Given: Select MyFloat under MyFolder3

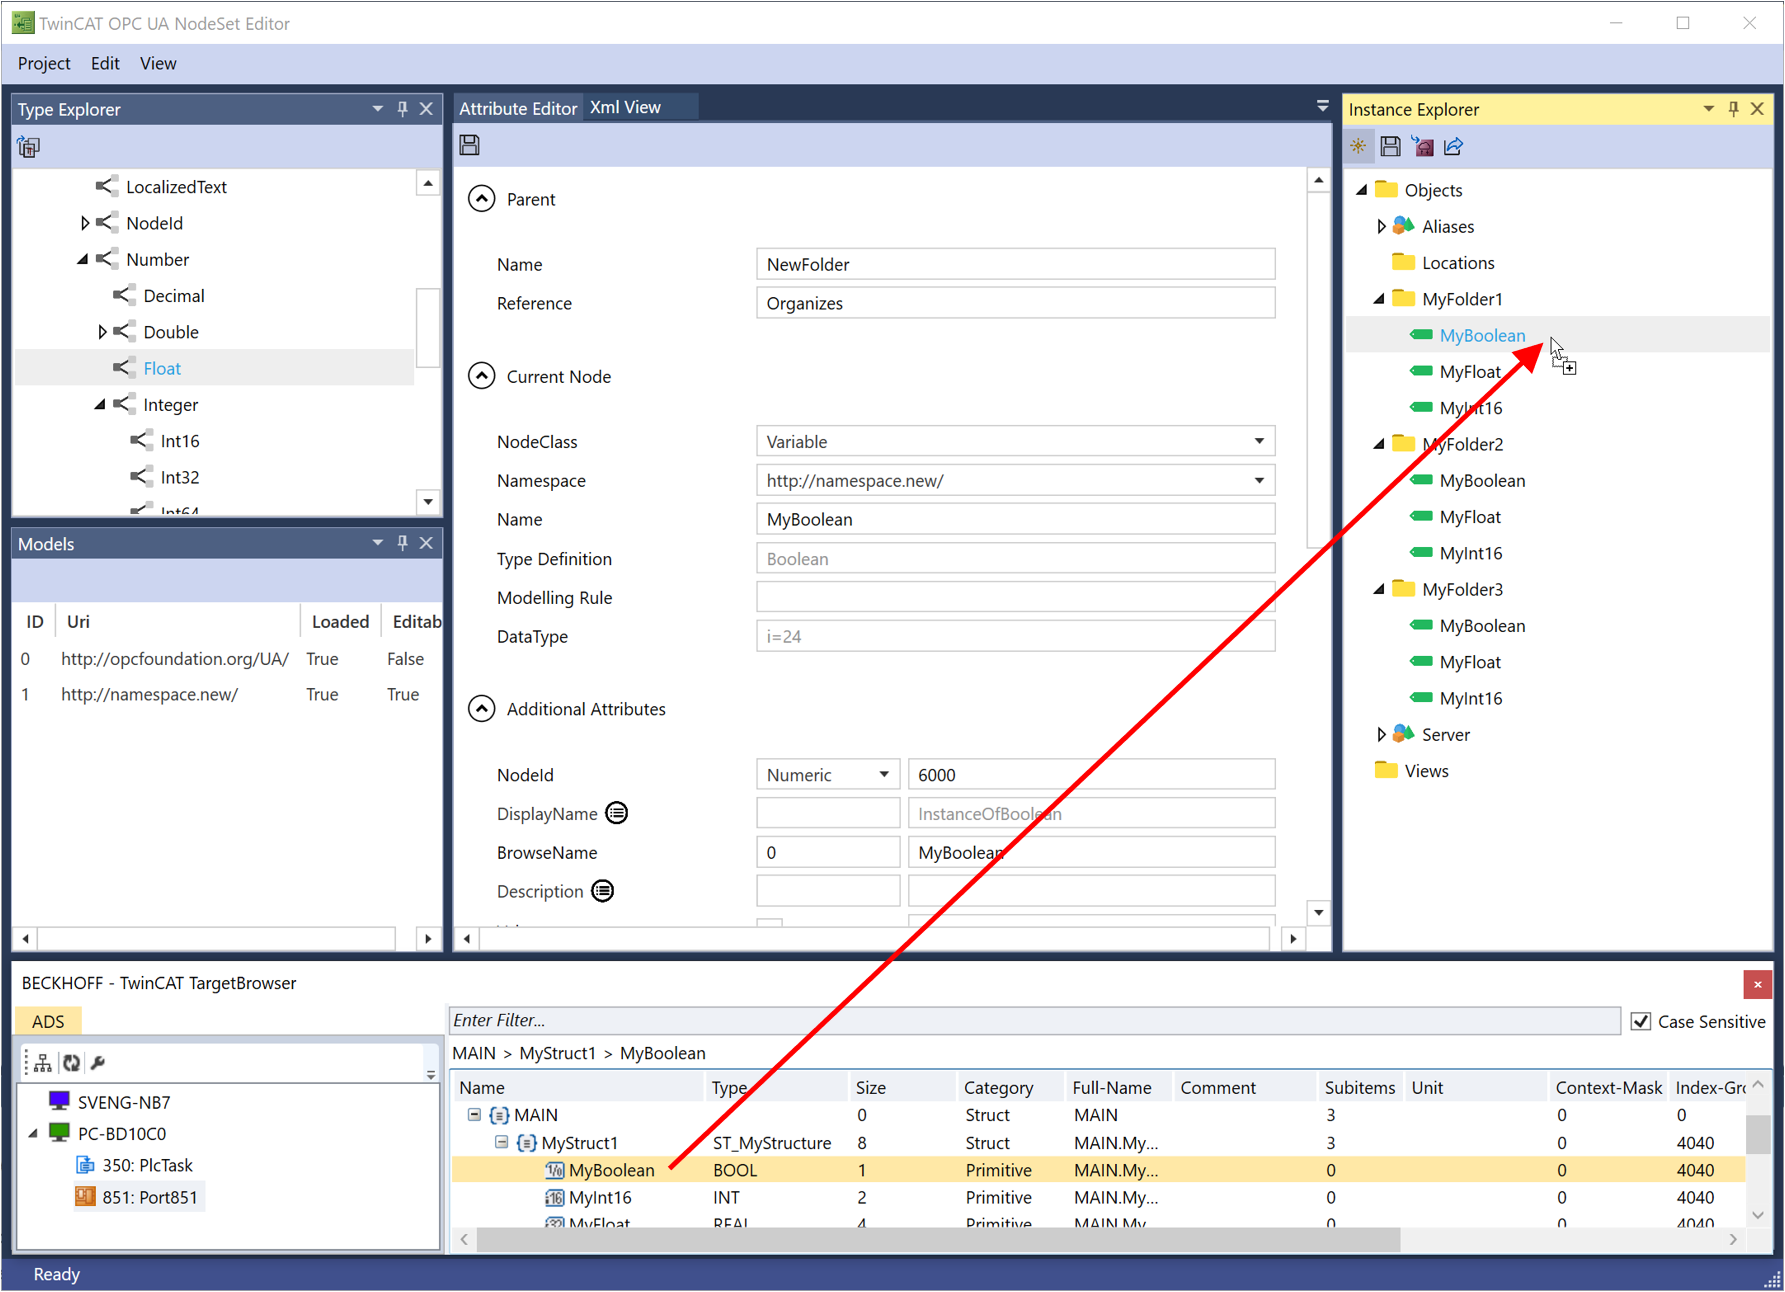Looking at the screenshot, I should (1470, 662).
